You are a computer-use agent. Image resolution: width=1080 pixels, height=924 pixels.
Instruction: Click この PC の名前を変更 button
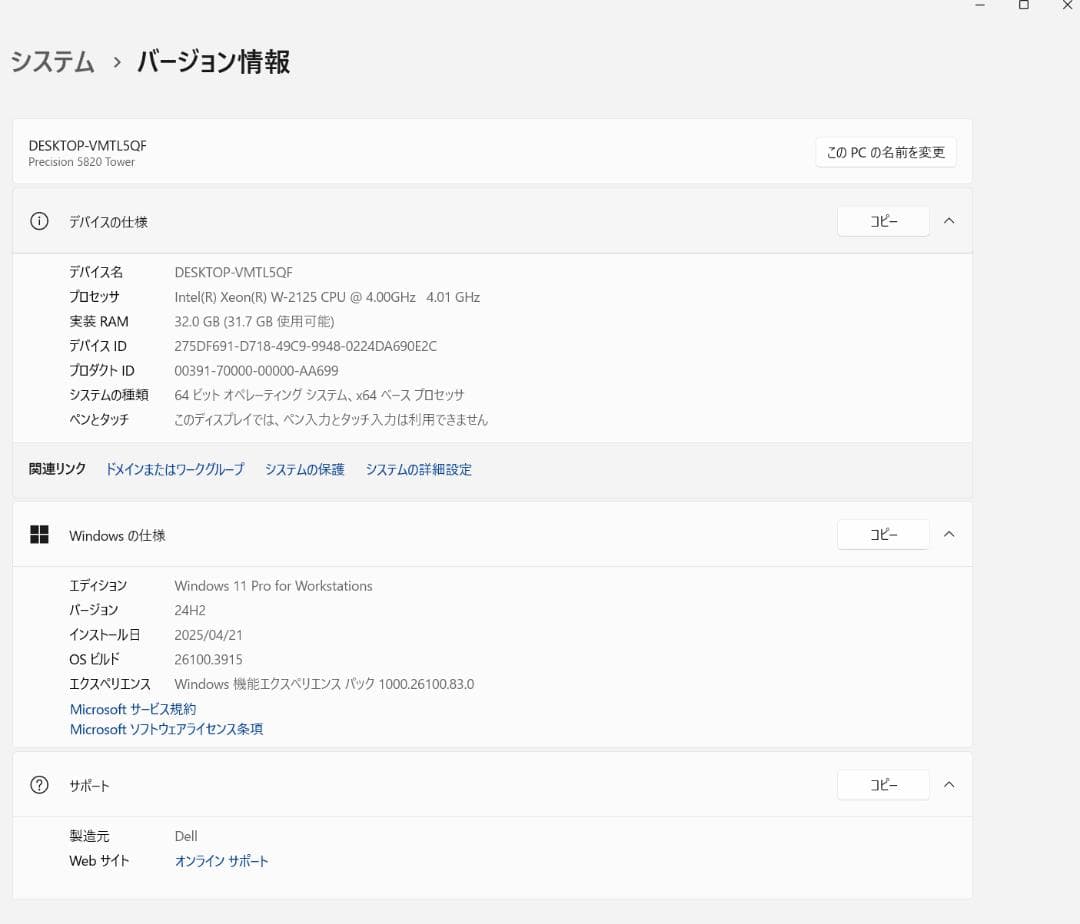[x=885, y=152]
